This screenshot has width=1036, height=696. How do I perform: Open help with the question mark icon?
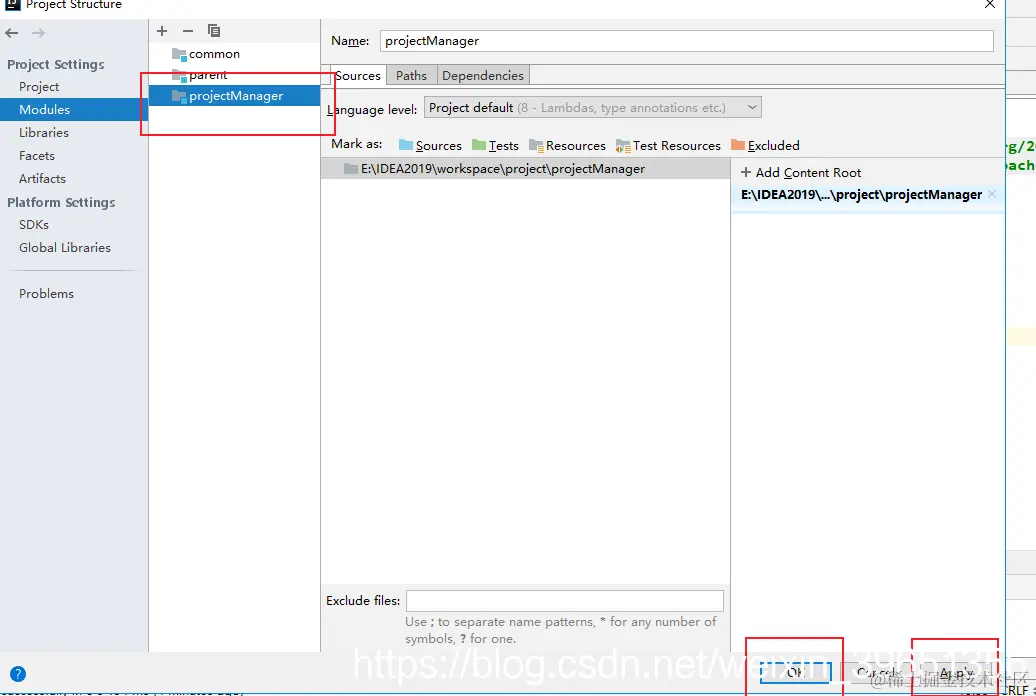(x=18, y=674)
